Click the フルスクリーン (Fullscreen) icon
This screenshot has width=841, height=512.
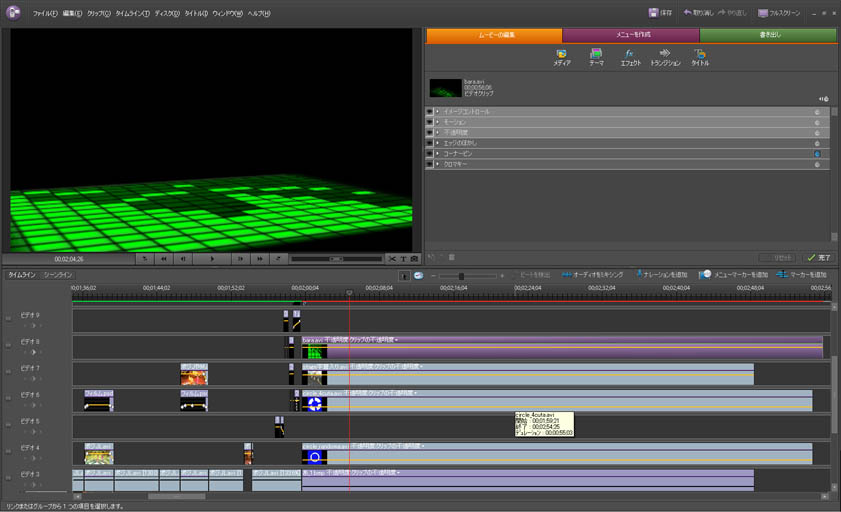coord(763,13)
